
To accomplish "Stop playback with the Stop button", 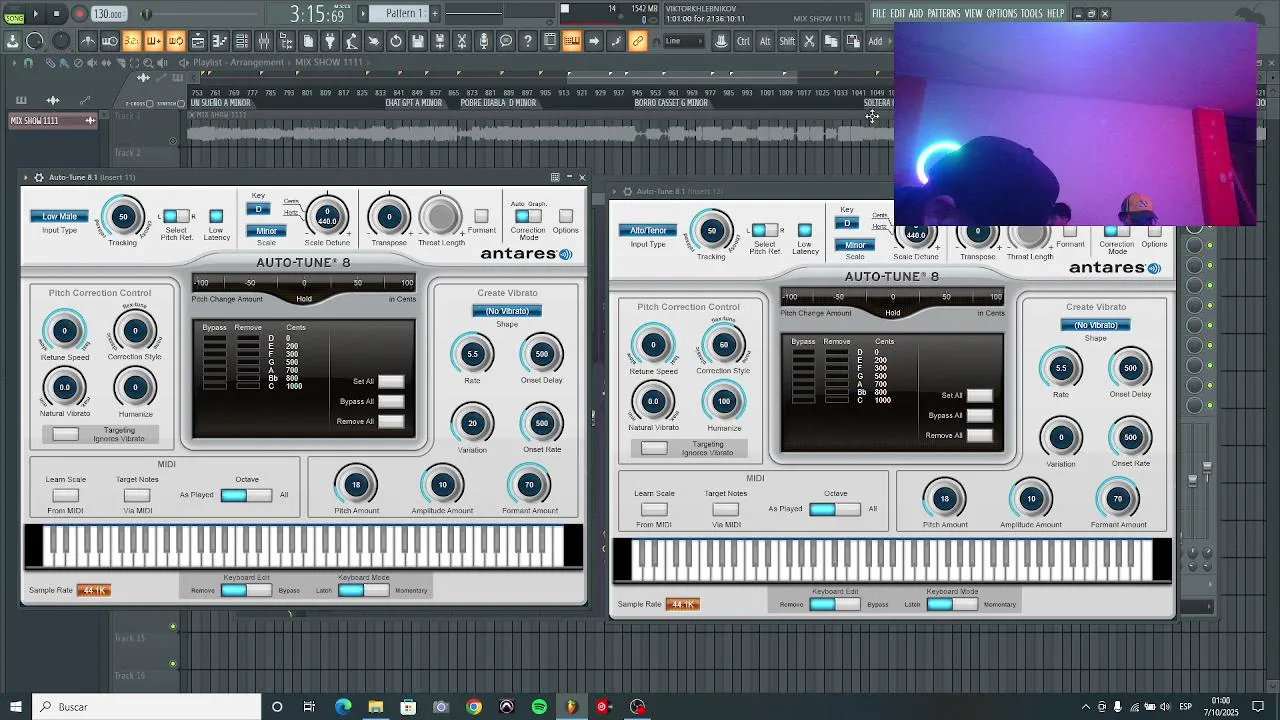I will click(x=57, y=14).
